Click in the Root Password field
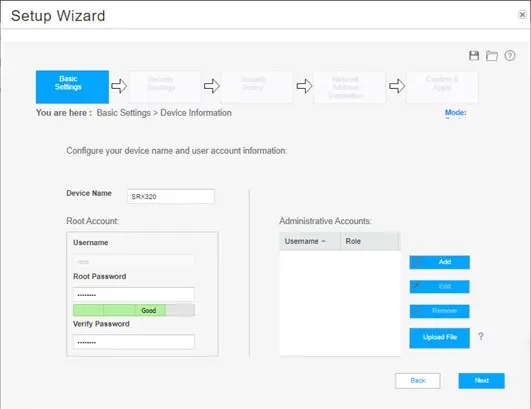Viewport: 531px width, 409px height. [134, 295]
